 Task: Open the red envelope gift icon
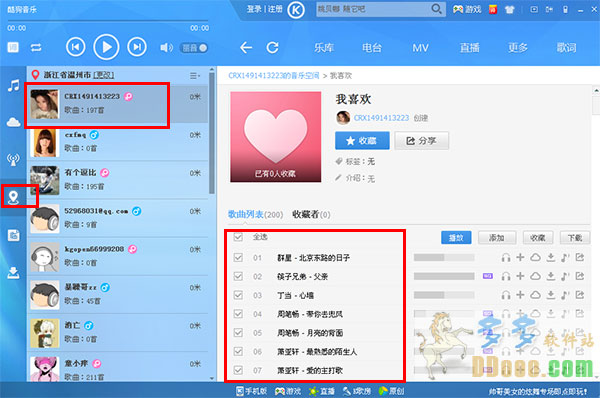click(x=493, y=9)
